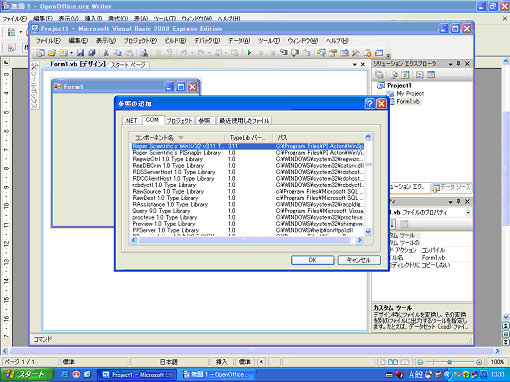The height and width of the screenshot is (382, 510).
Task: Select Preview 1.0 Type Library row
Action: point(248,224)
